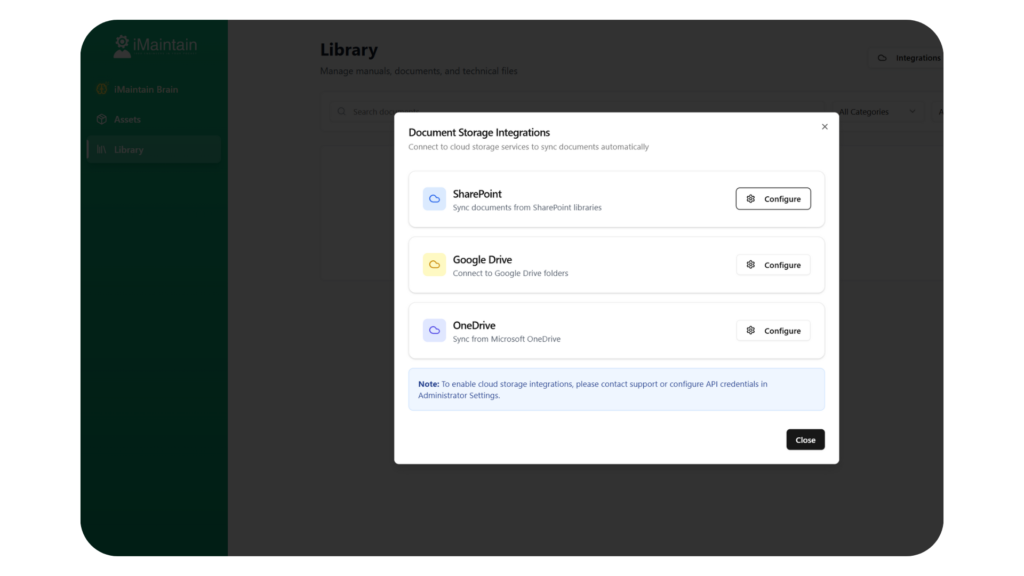
Task: Open iMaintain Brain from the sidebar
Action: pyautogui.click(x=145, y=90)
